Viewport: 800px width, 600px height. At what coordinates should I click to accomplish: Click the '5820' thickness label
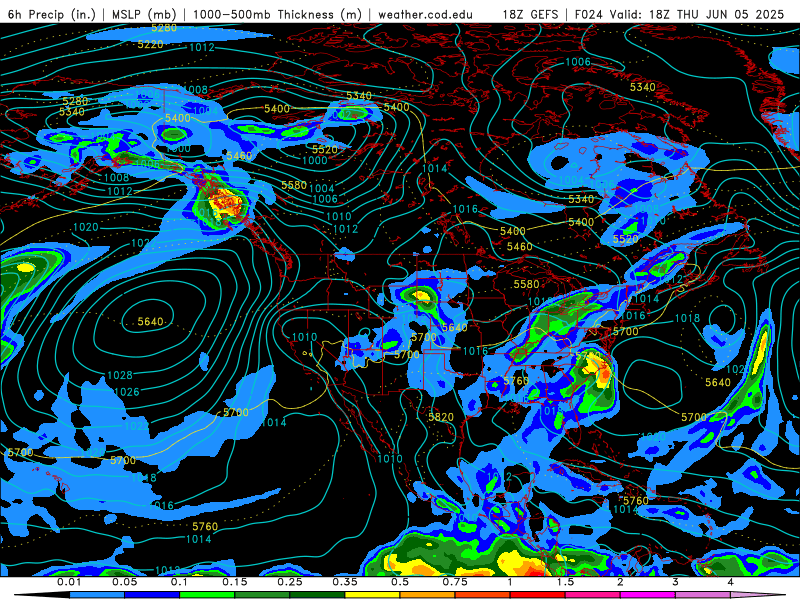pos(441,417)
